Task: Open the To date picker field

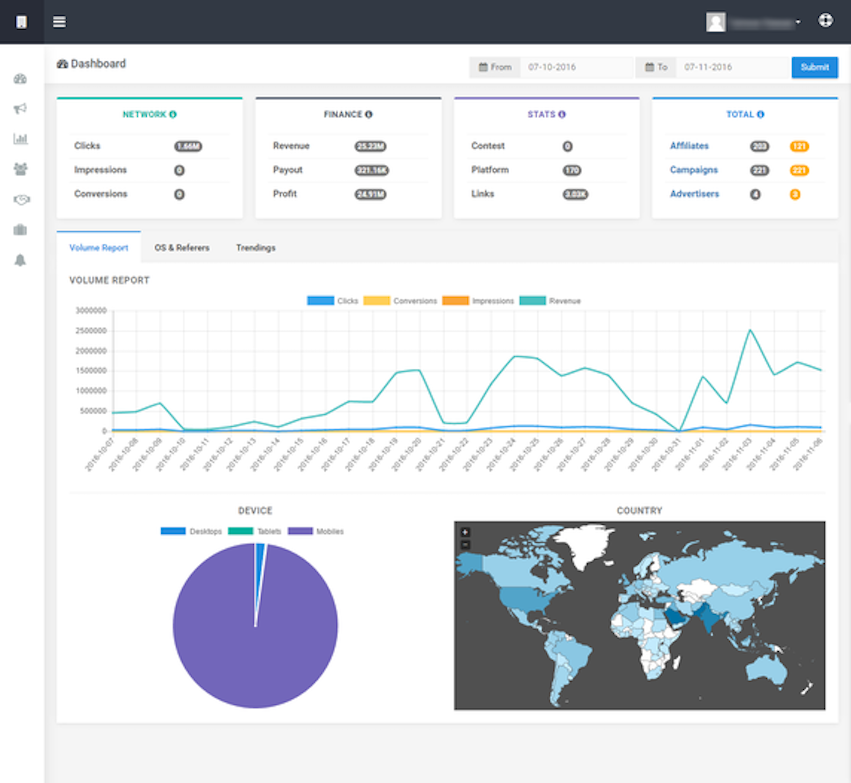Action: [732, 67]
